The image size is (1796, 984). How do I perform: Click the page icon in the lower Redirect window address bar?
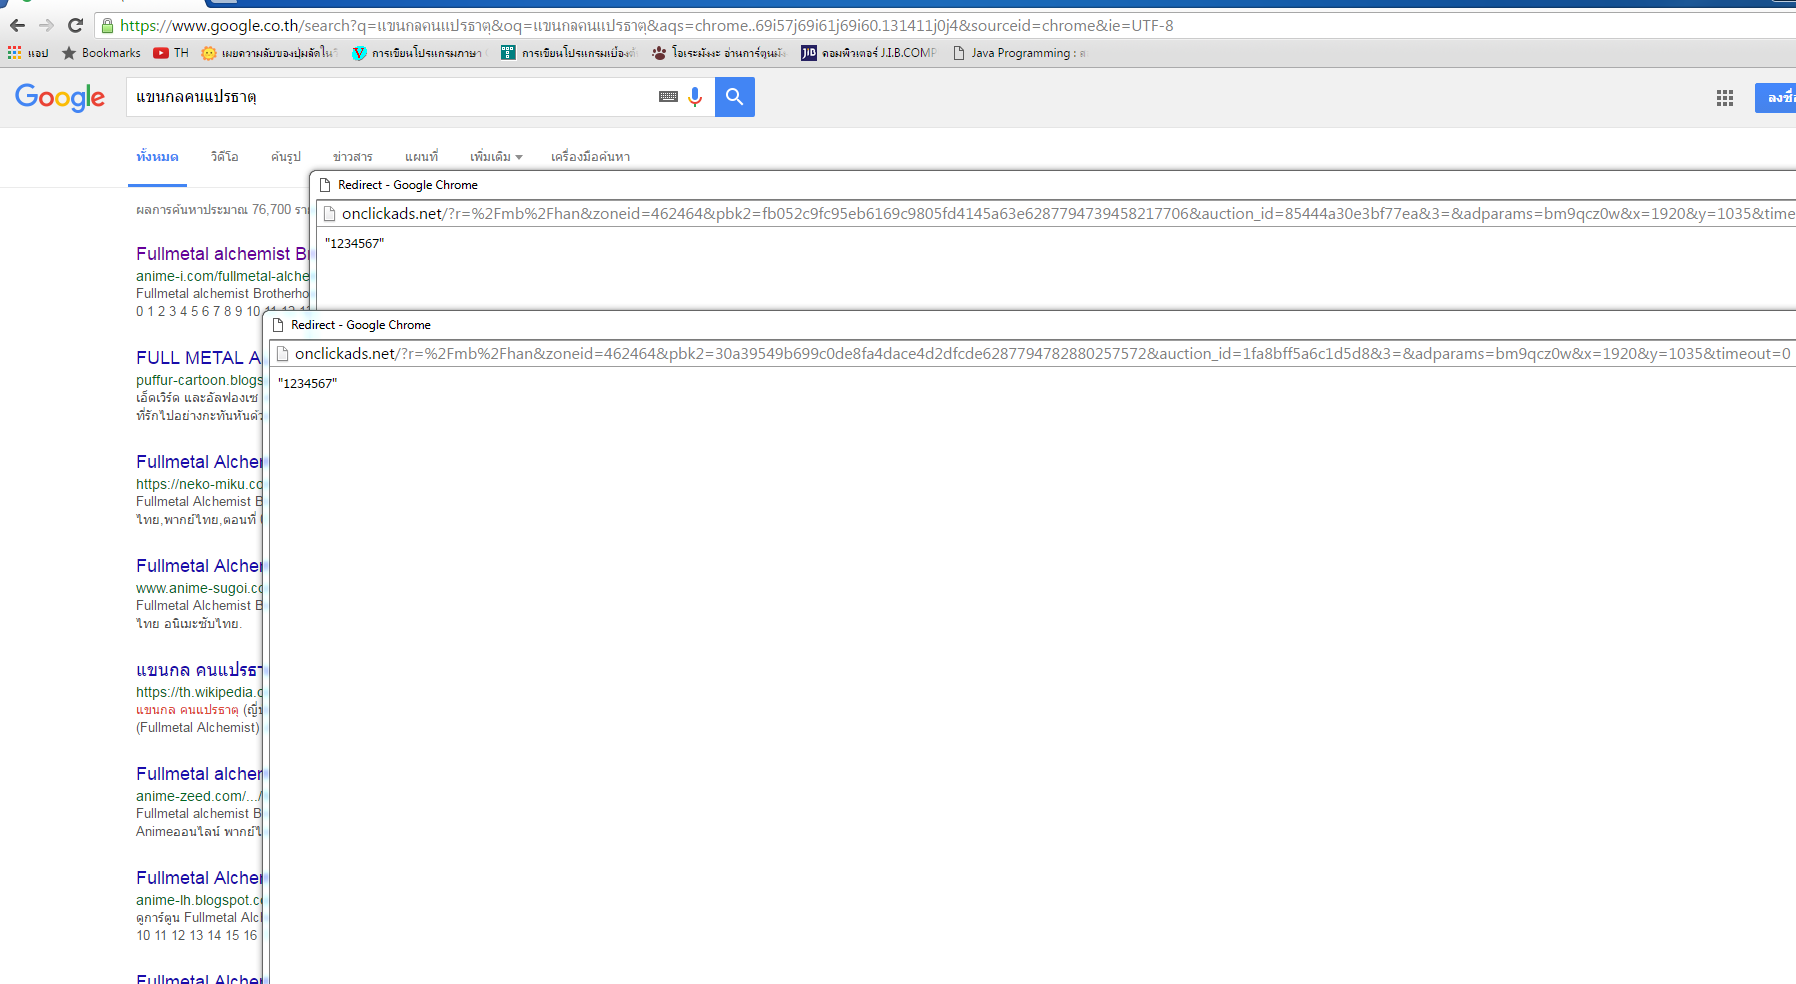(x=282, y=353)
